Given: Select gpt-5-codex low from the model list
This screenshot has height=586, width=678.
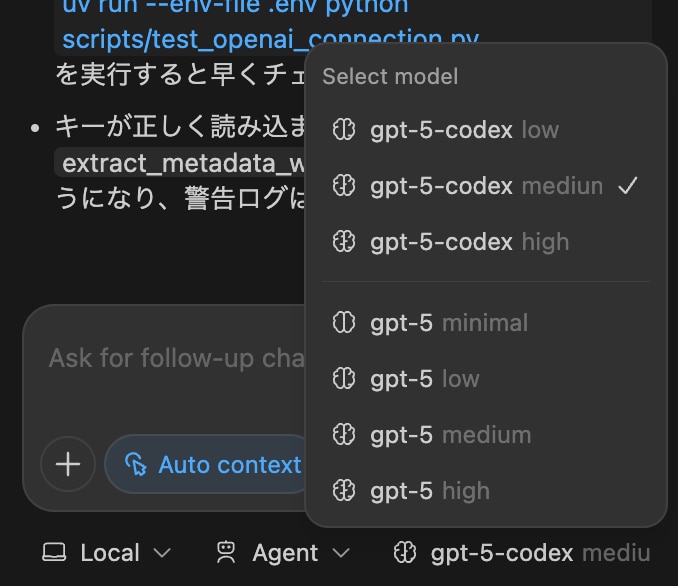Looking at the screenshot, I should (x=464, y=130).
